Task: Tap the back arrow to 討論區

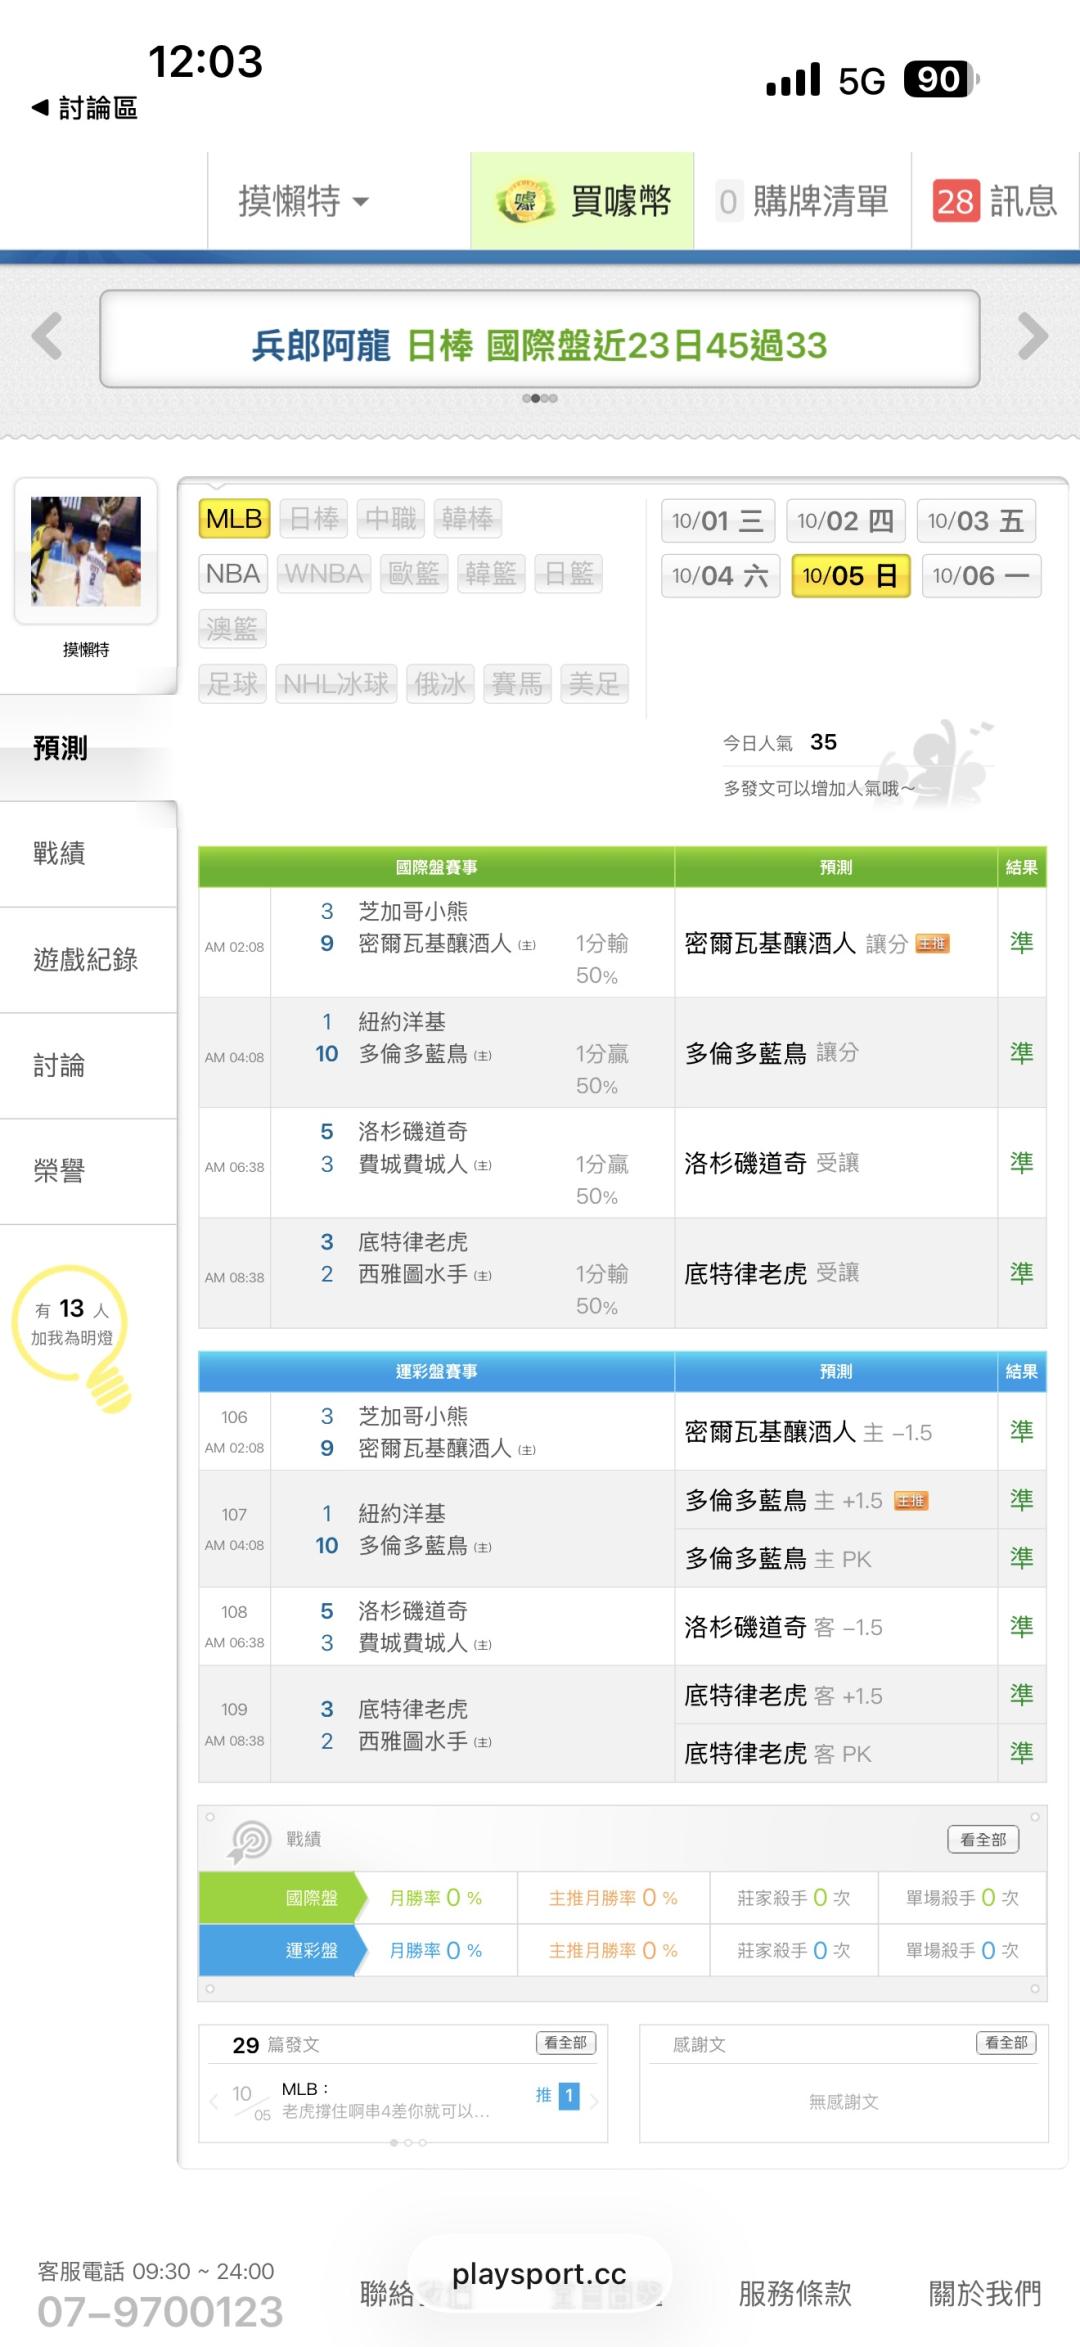Action: tap(40, 107)
